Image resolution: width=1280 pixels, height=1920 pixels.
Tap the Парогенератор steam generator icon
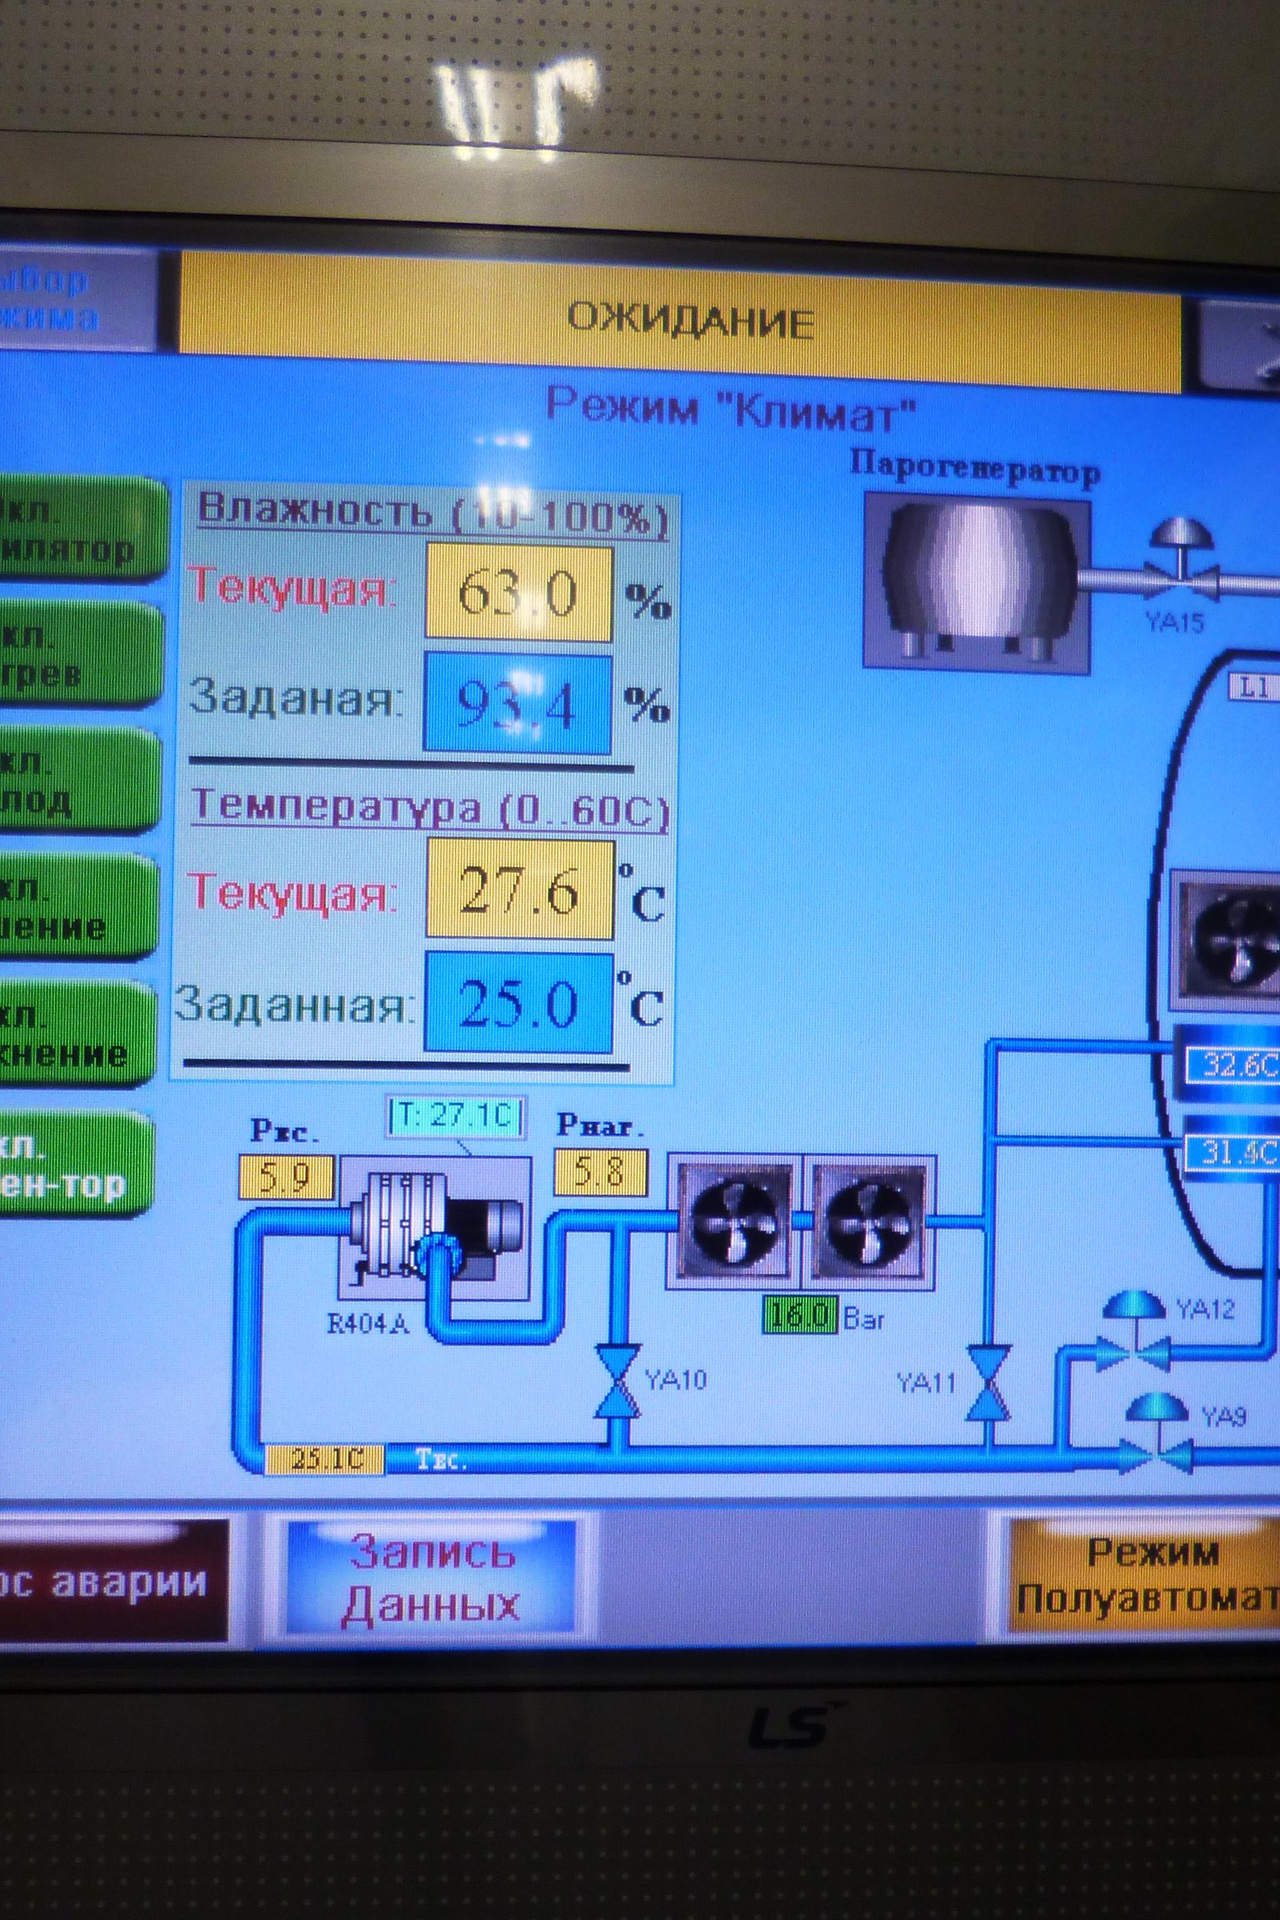(975, 582)
